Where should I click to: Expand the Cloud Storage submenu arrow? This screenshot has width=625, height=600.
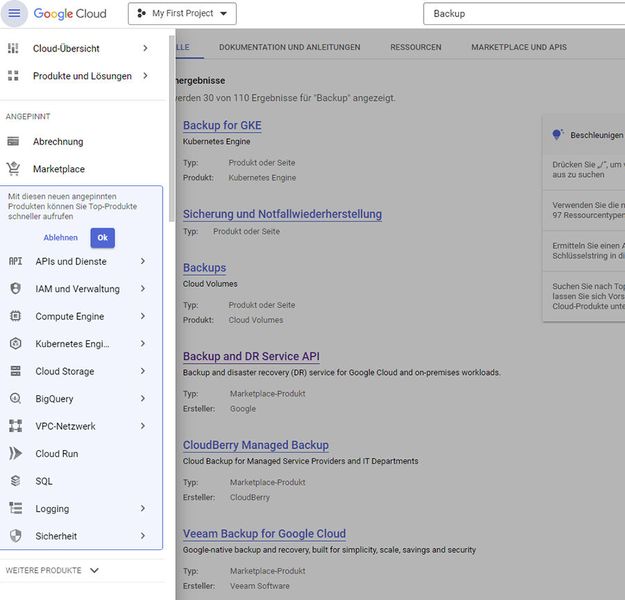[x=143, y=371]
